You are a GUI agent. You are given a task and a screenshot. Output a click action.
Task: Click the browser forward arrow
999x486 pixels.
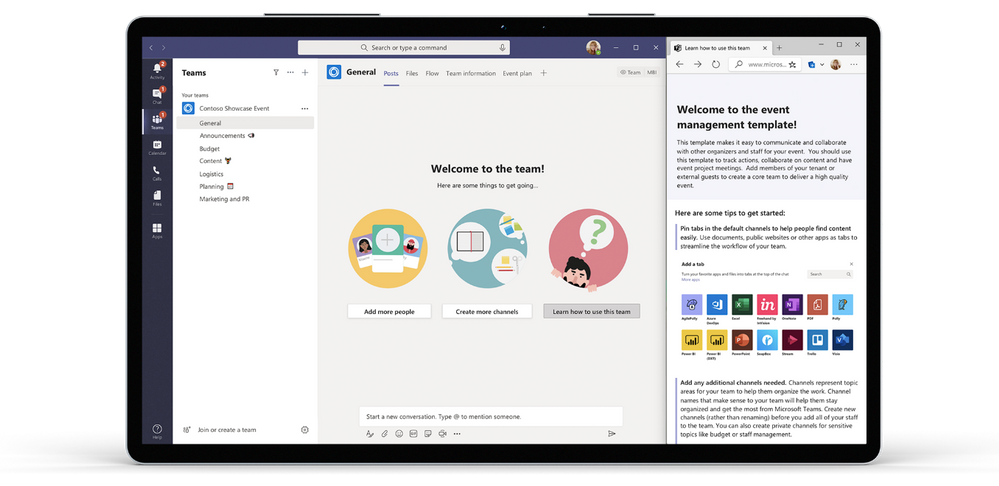coord(698,64)
